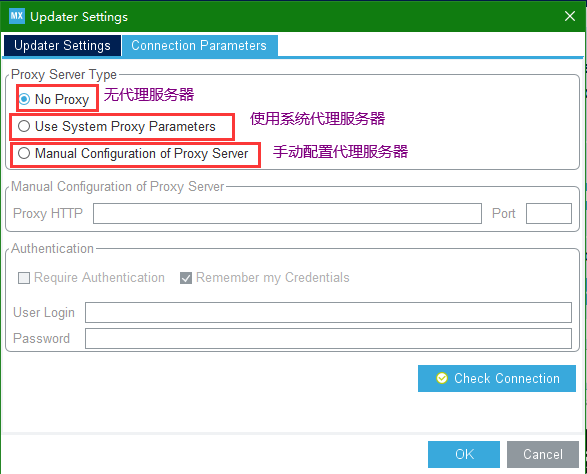
Task: Select the No Proxy radio button
Action: pyautogui.click(x=24, y=99)
